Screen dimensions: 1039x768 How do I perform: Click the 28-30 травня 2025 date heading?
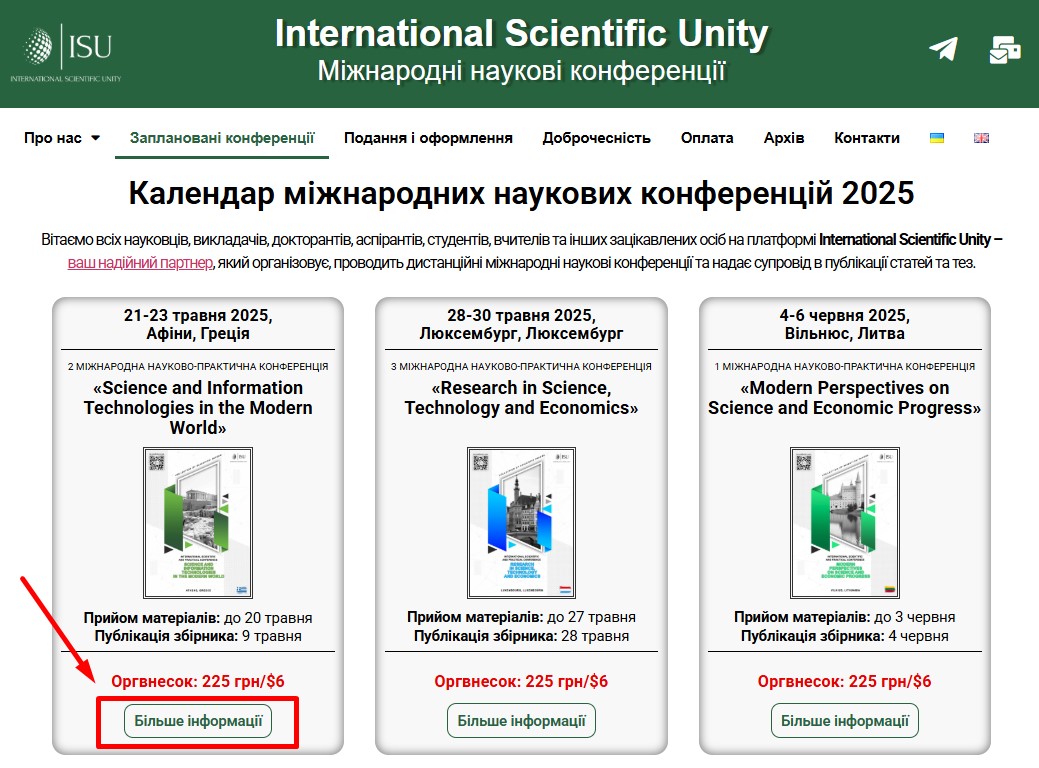click(521, 315)
